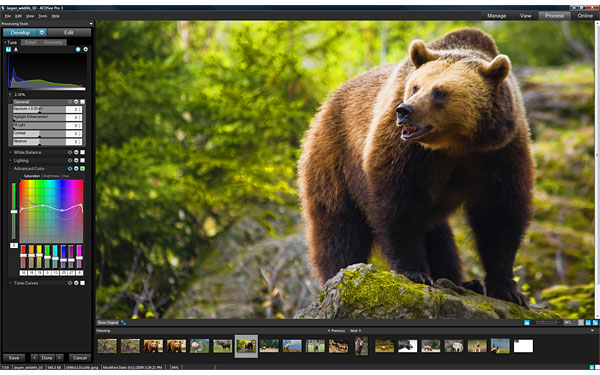Screen dimensions: 600x375
Task: Open the Edit menu in menu bar
Action: pos(18,16)
